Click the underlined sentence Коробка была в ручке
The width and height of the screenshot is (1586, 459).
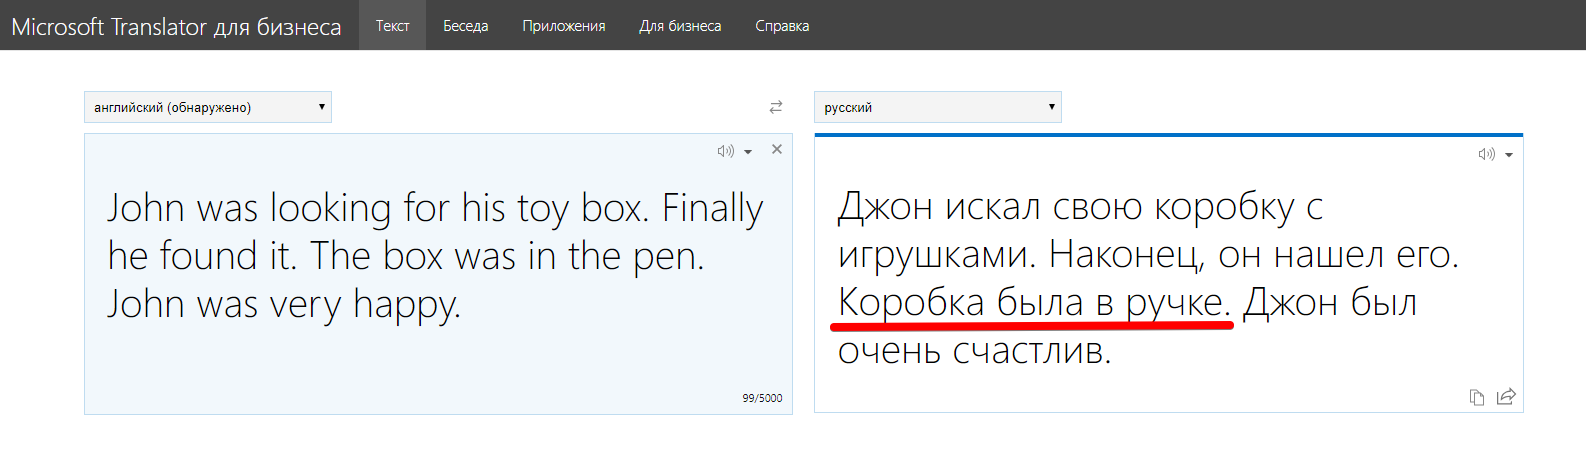[1033, 302]
